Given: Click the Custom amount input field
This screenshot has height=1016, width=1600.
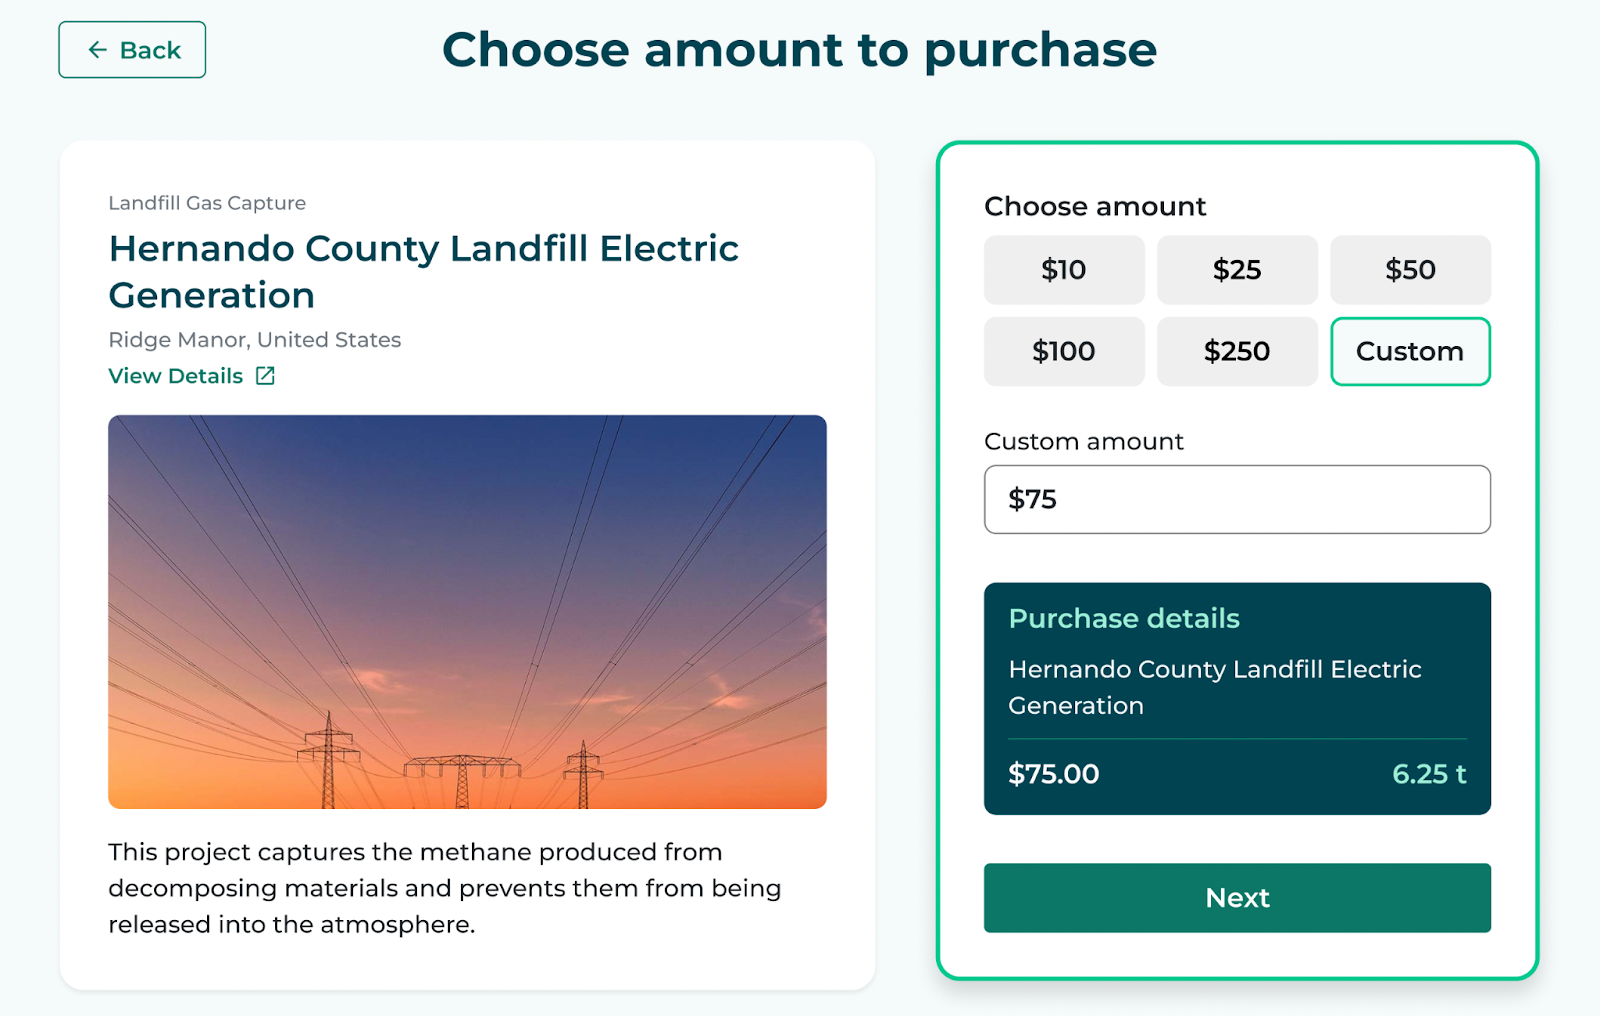Looking at the screenshot, I should 1237,499.
